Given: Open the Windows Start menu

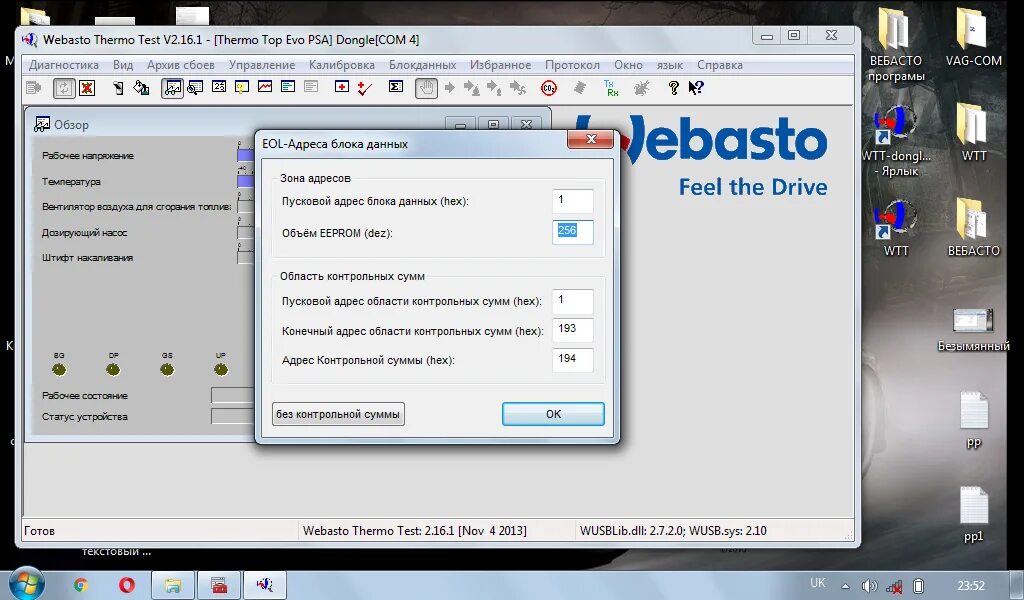Looking at the screenshot, I should [26, 583].
